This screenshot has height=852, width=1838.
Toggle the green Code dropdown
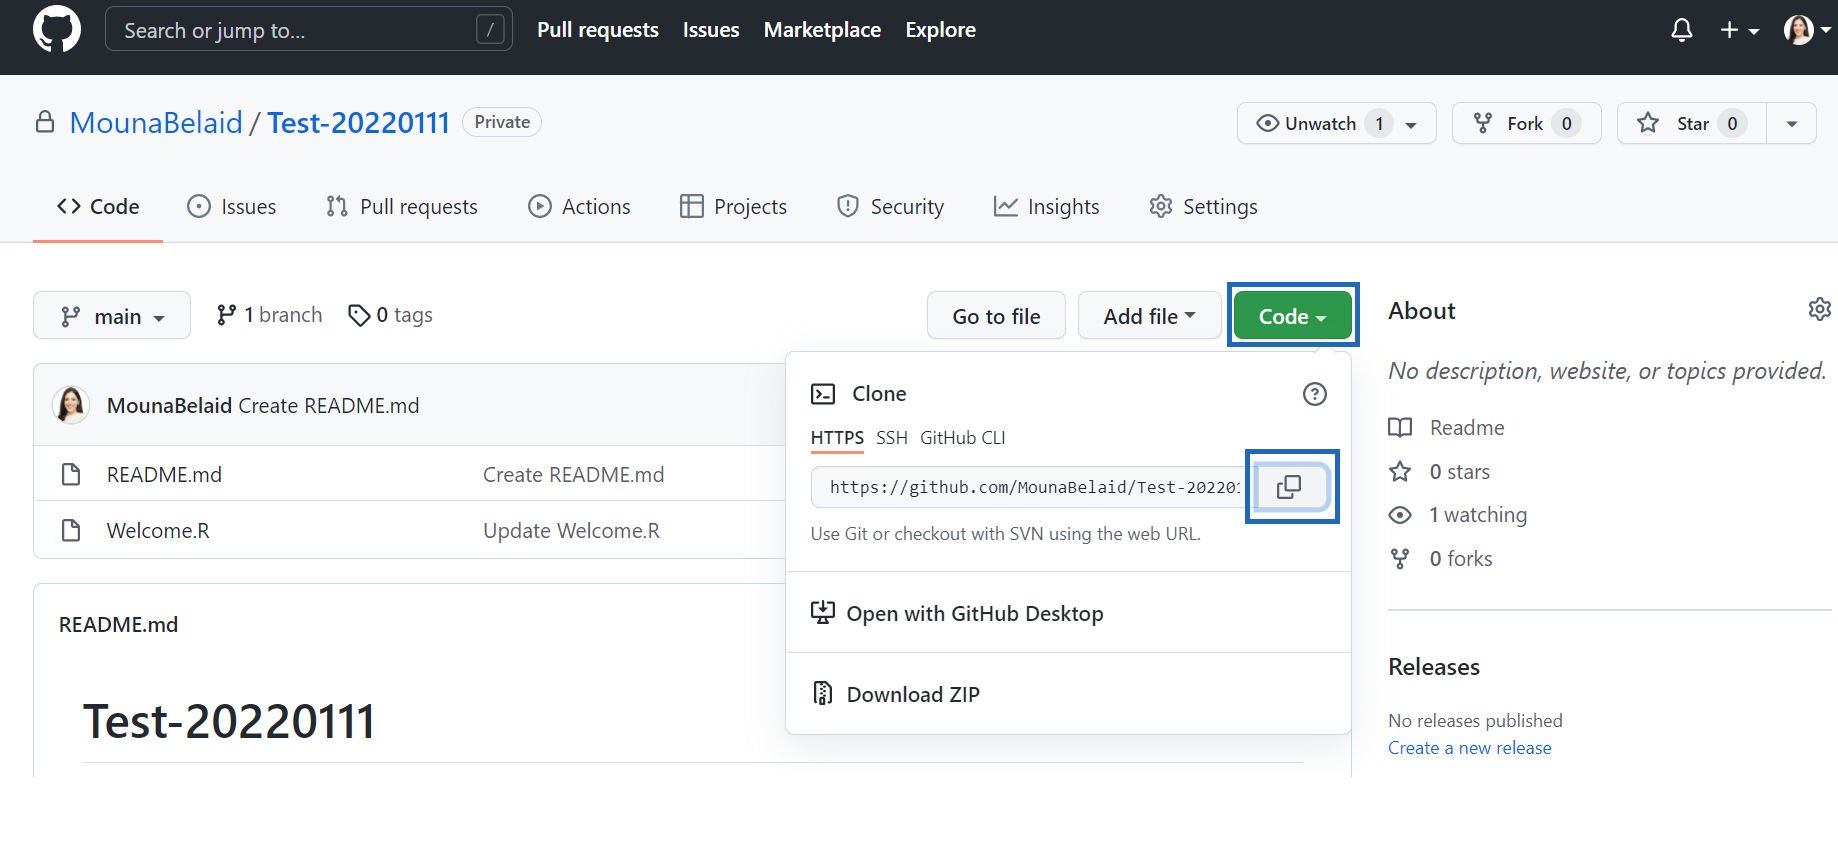[x=1292, y=316]
